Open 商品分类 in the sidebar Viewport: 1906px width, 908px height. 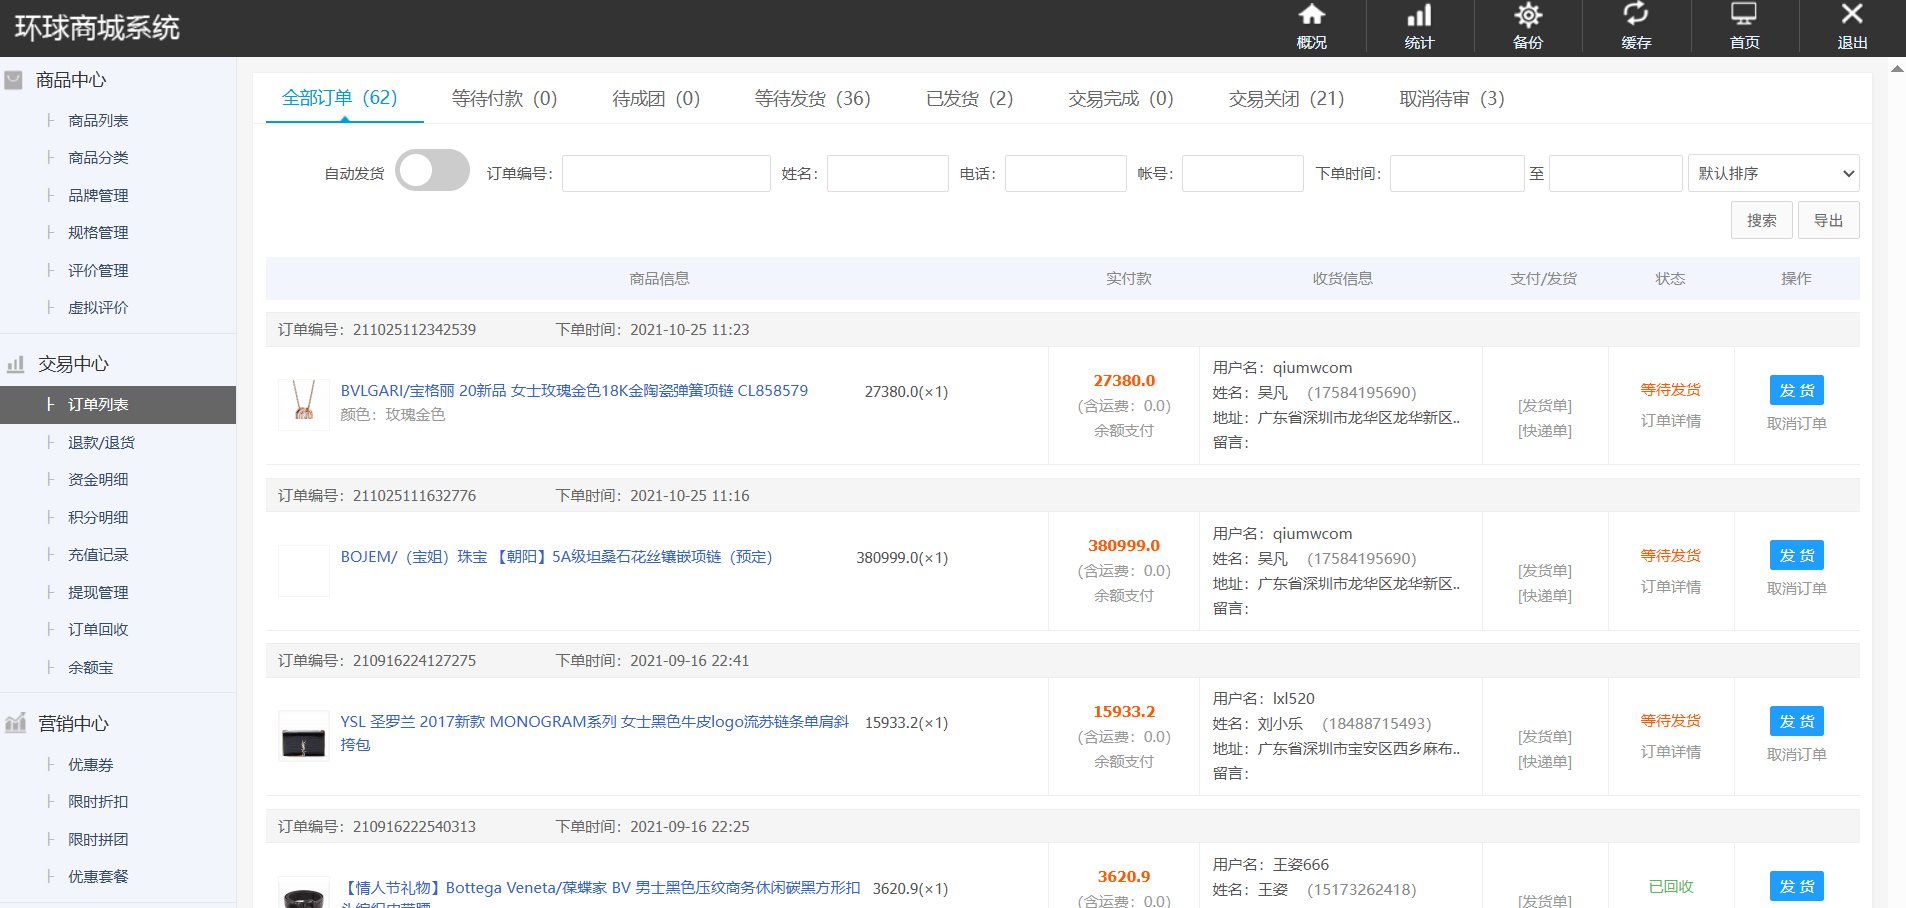point(98,158)
